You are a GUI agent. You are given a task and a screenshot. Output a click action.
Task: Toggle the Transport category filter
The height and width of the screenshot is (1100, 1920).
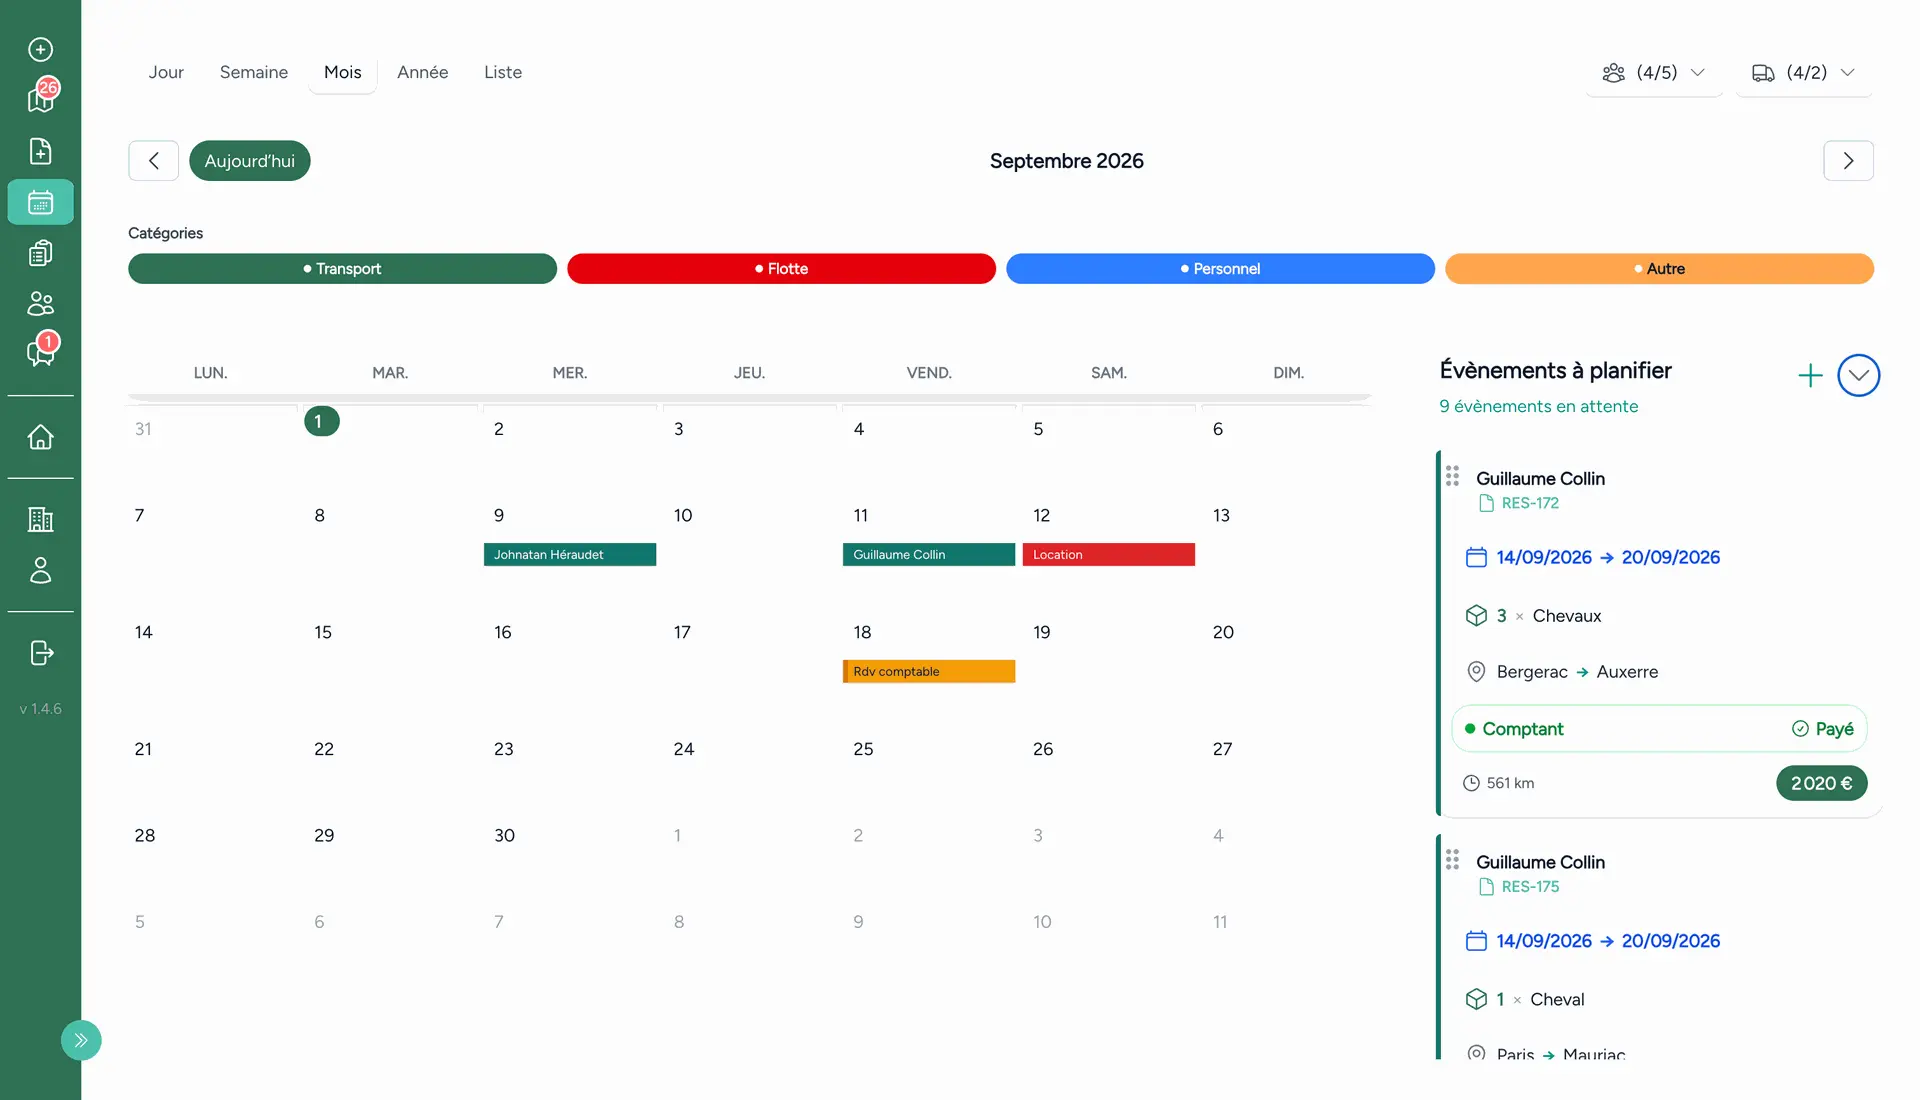coord(342,269)
